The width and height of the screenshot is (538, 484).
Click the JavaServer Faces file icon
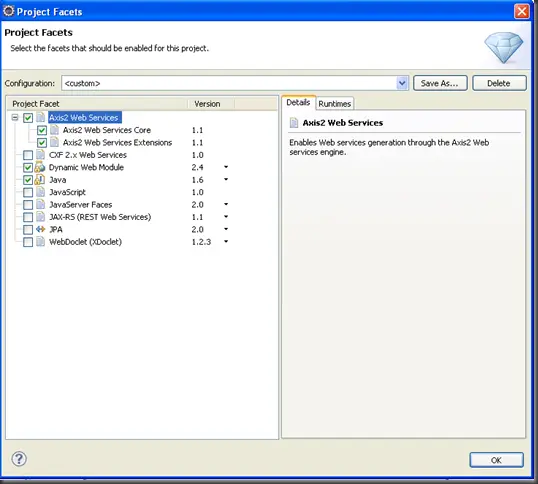tap(40, 204)
